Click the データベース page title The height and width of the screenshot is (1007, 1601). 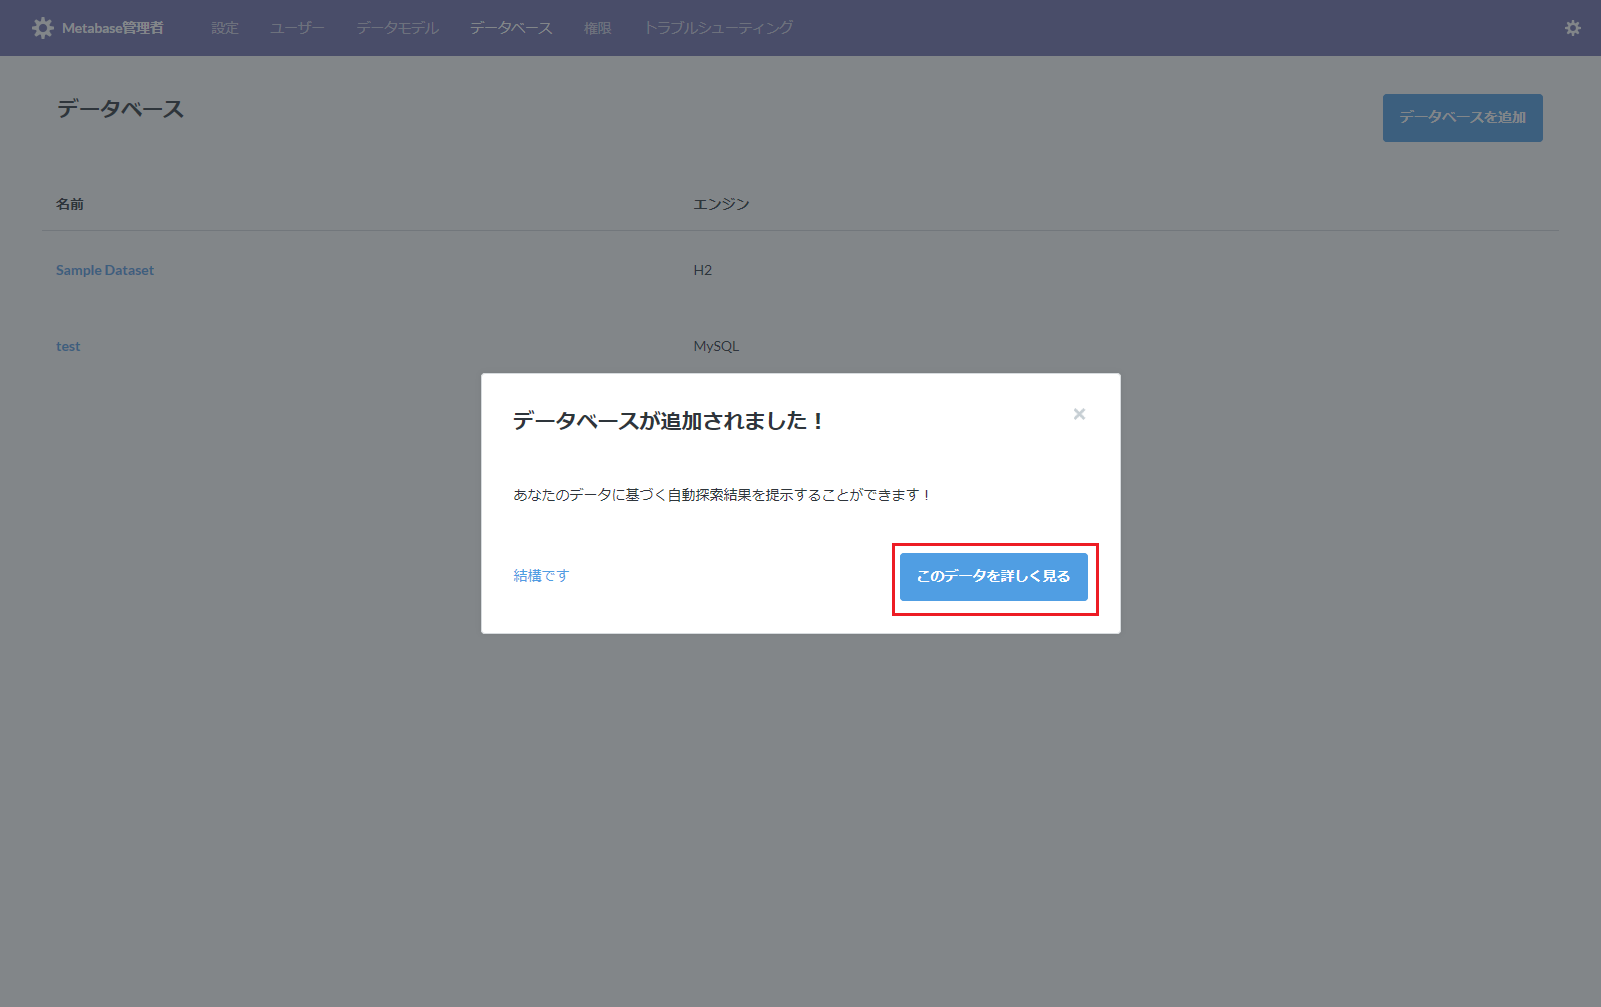point(119,110)
